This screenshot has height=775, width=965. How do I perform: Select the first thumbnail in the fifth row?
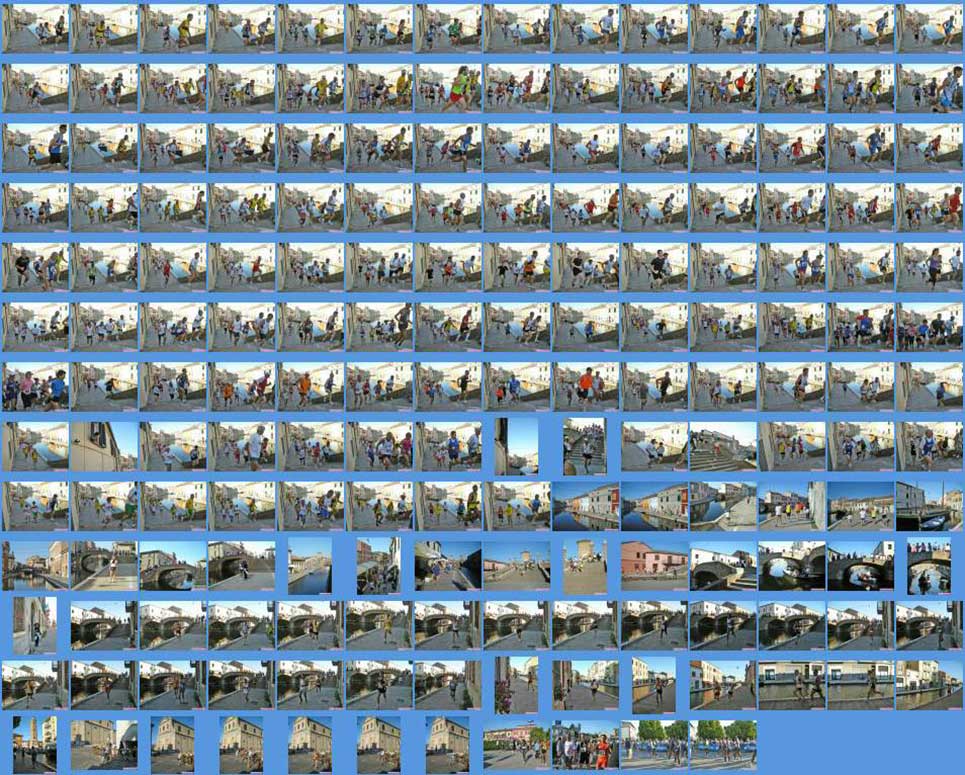[36, 267]
